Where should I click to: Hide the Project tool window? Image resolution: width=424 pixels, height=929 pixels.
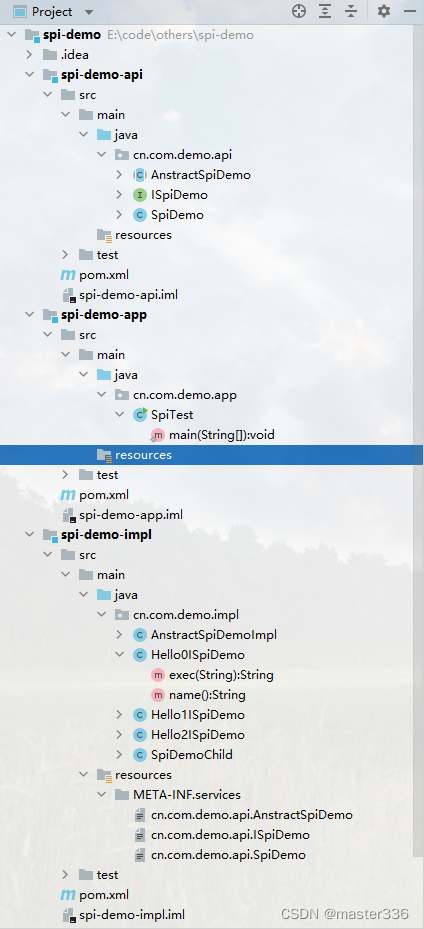coord(410,11)
